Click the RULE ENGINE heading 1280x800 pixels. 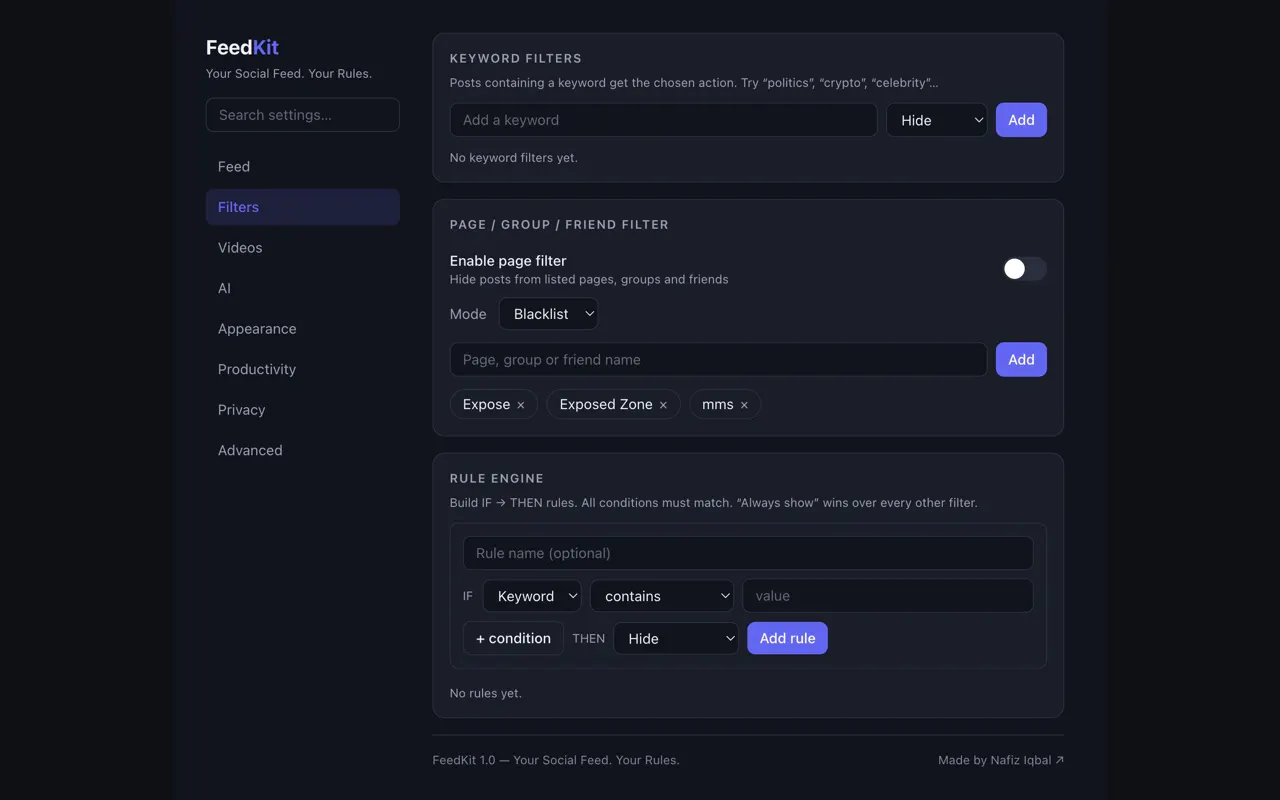497,479
